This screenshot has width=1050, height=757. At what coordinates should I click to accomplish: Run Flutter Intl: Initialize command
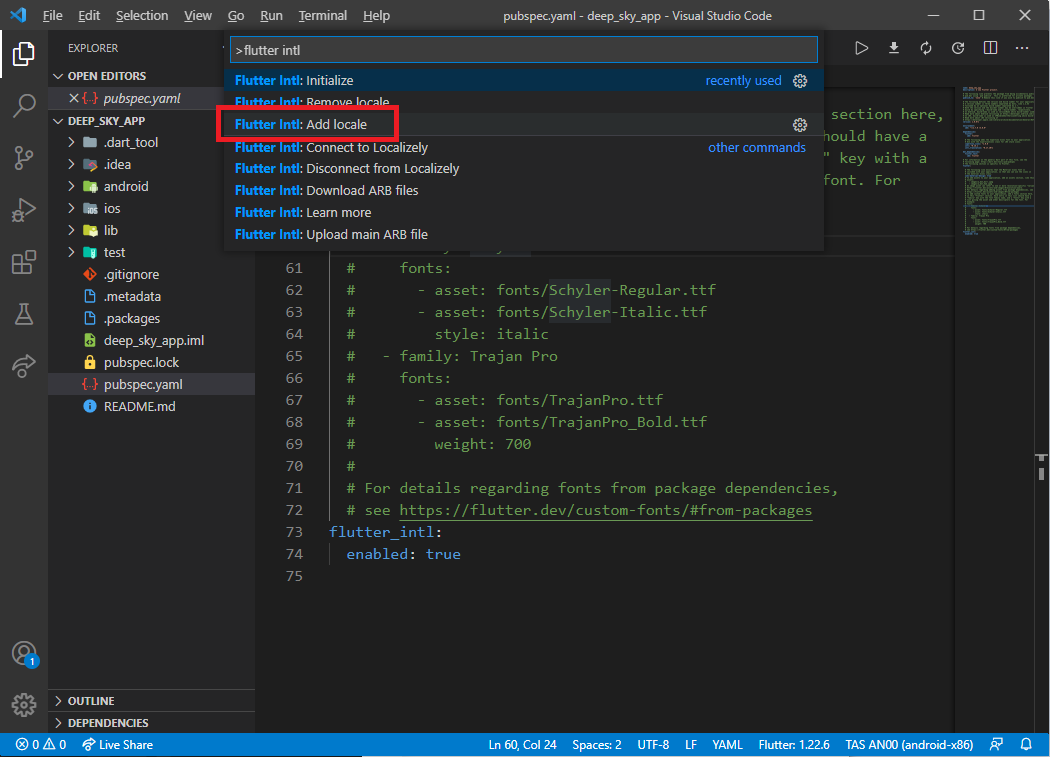click(x=294, y=80)
